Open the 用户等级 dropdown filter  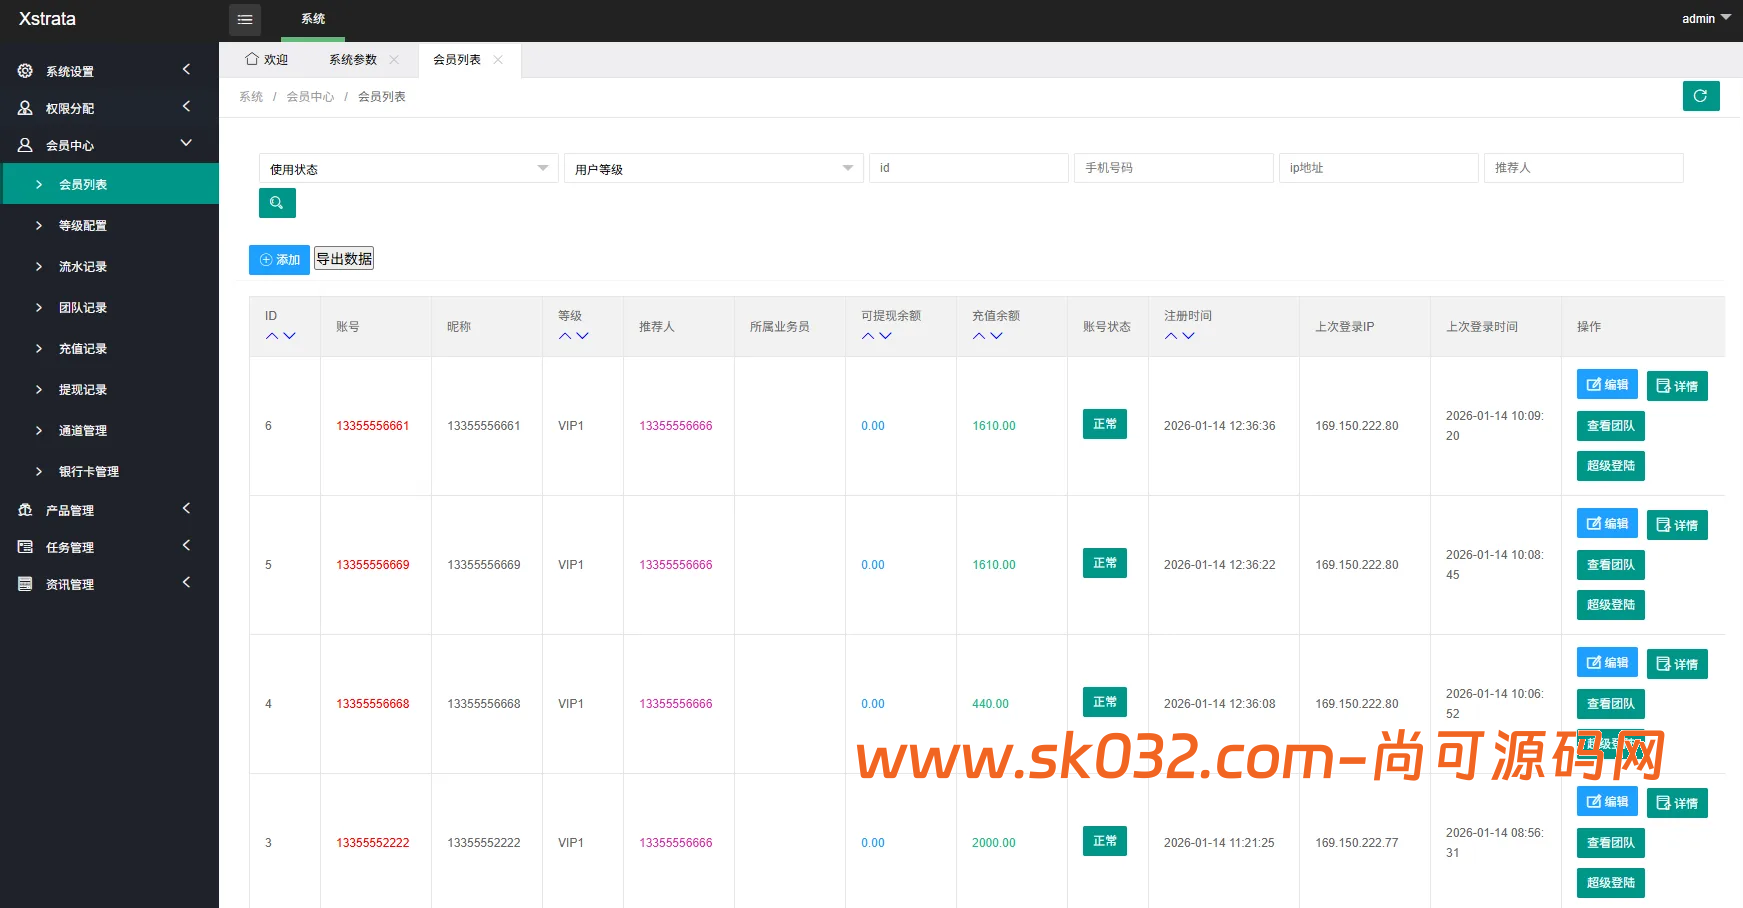click(x=712, y=168)
